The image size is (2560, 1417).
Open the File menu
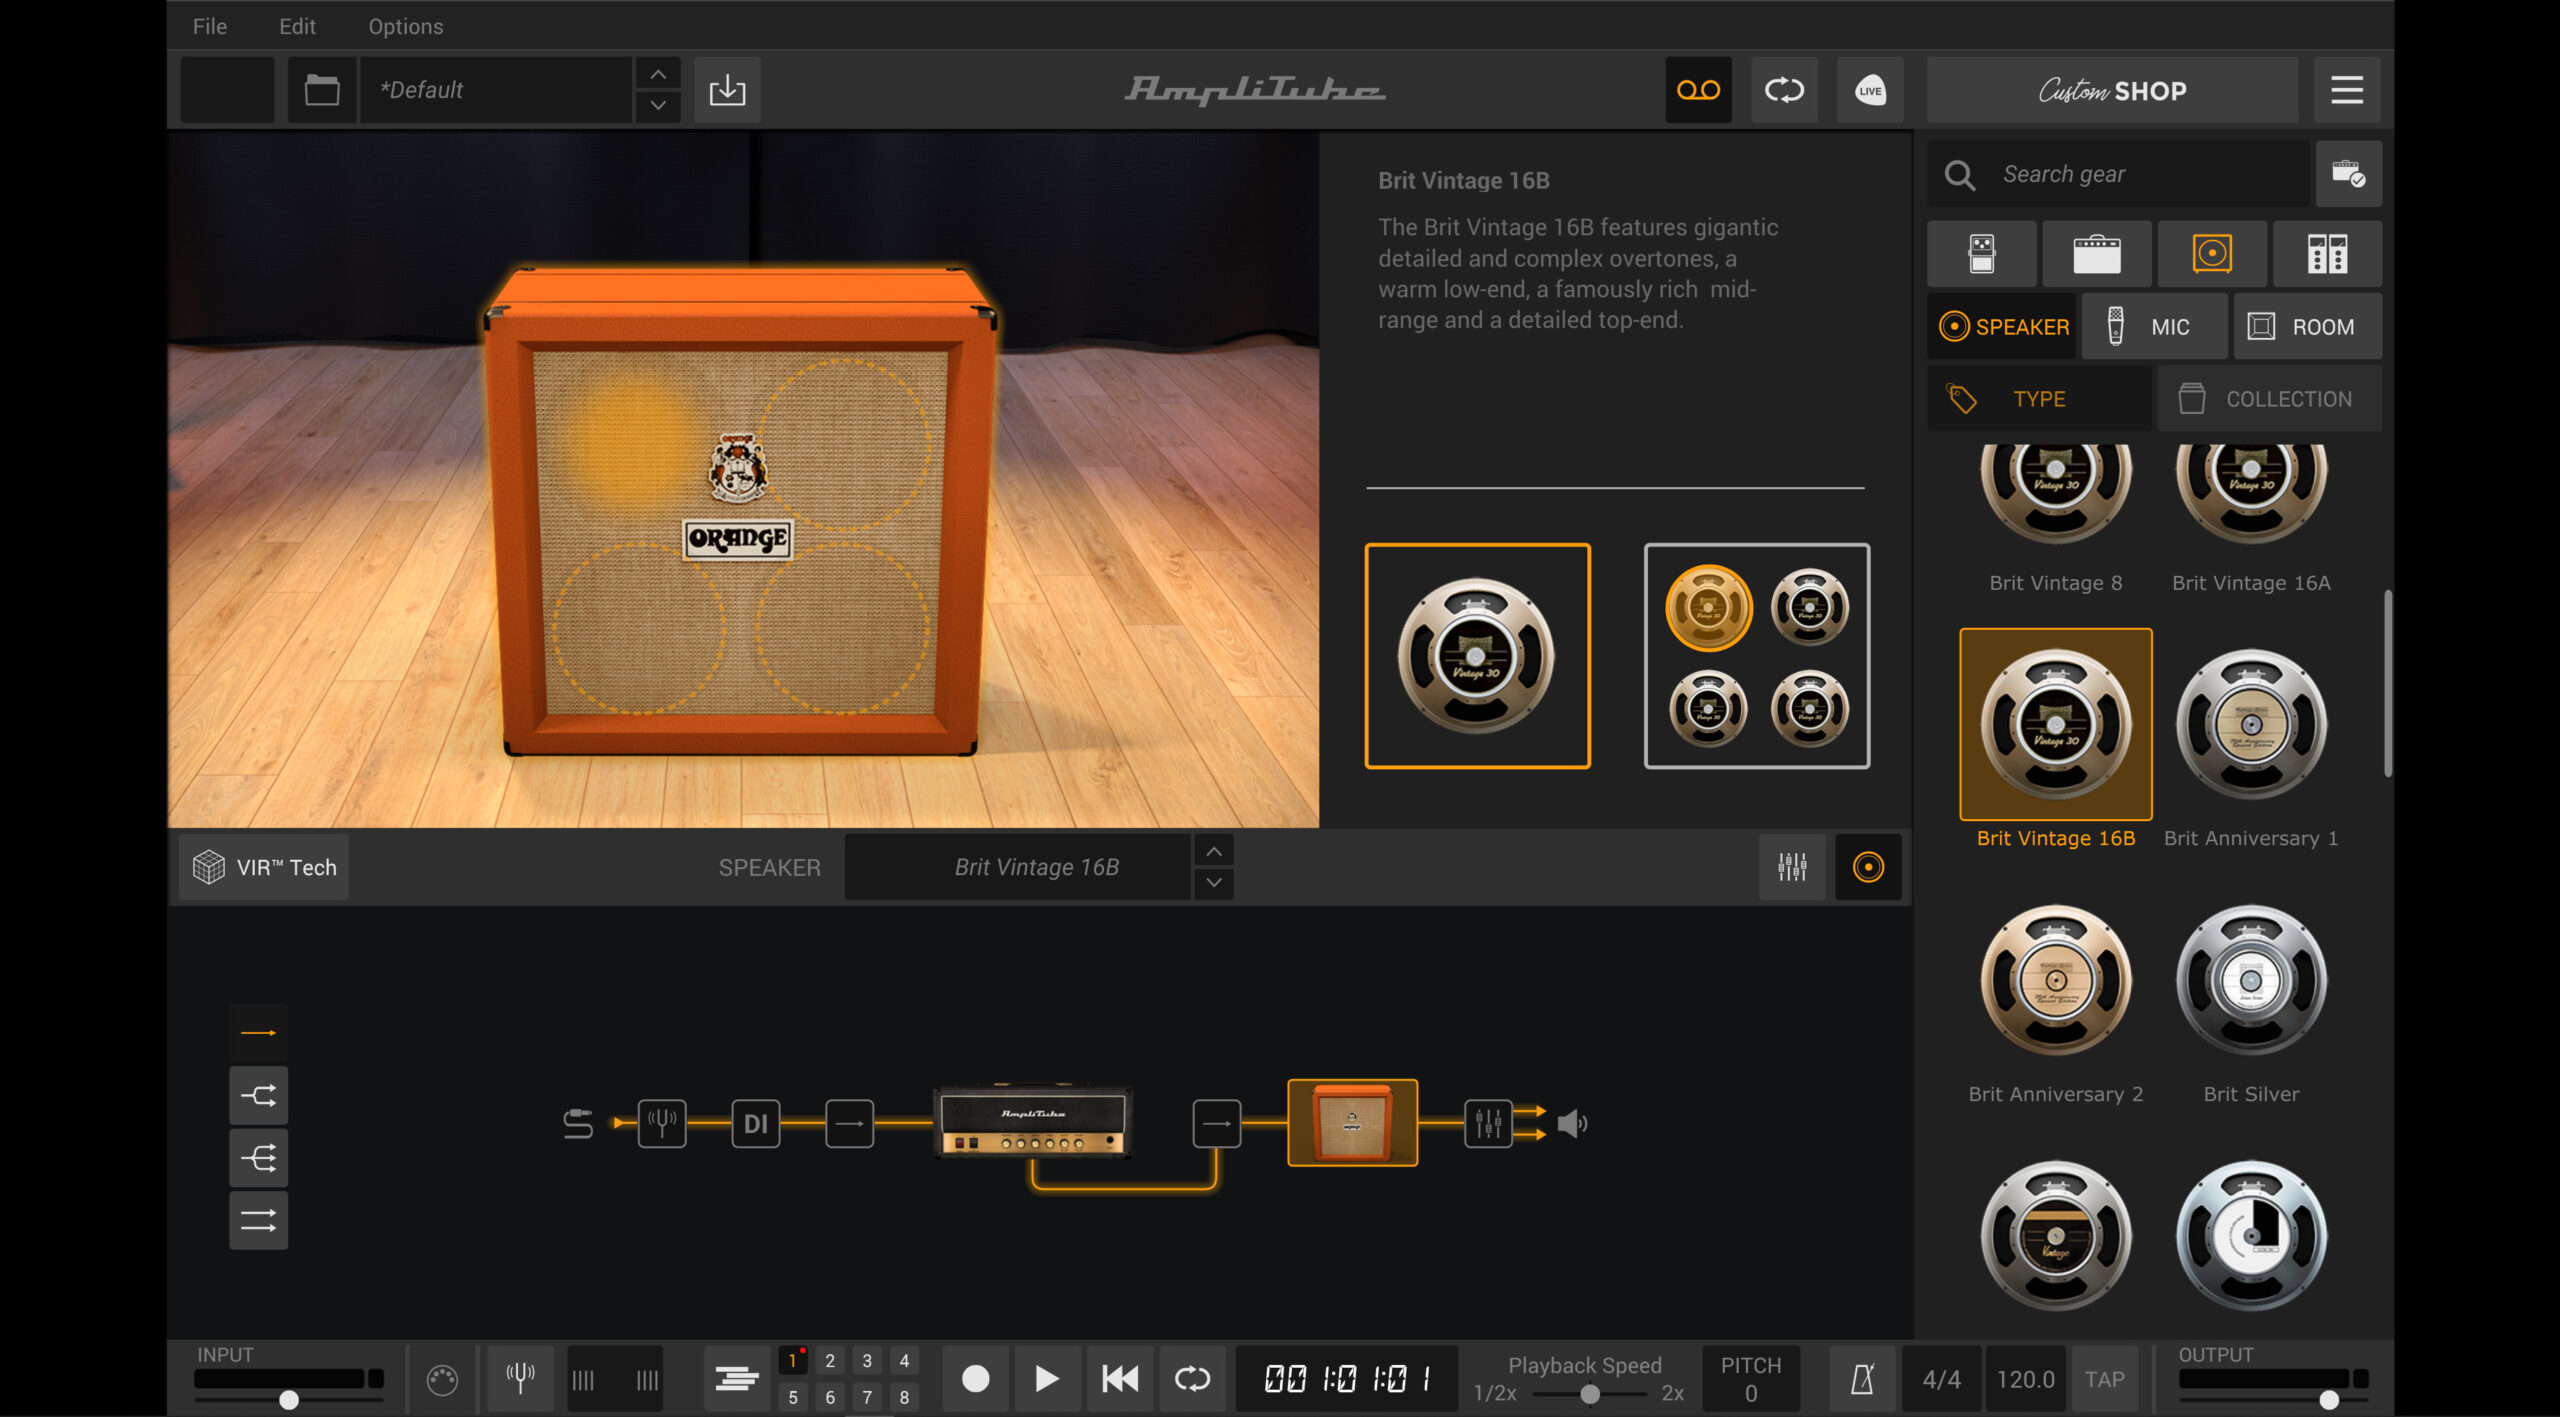pos(210,26)
